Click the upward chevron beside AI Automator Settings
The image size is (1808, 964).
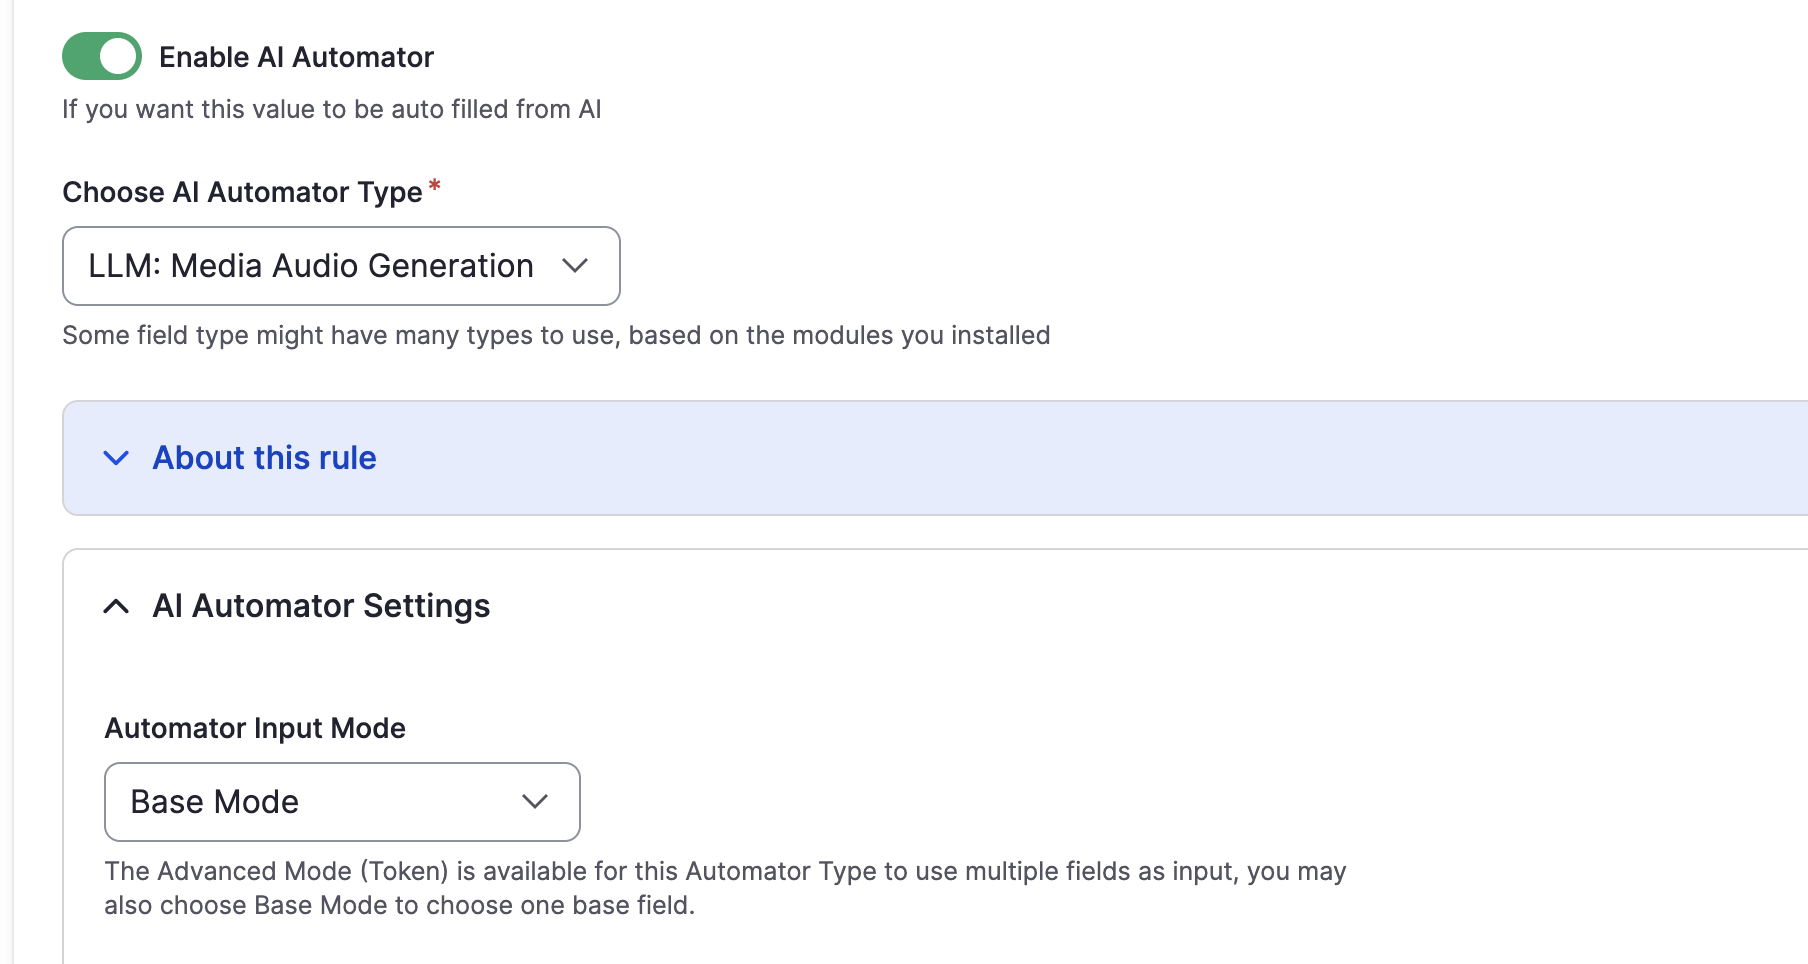pos(116,606)
